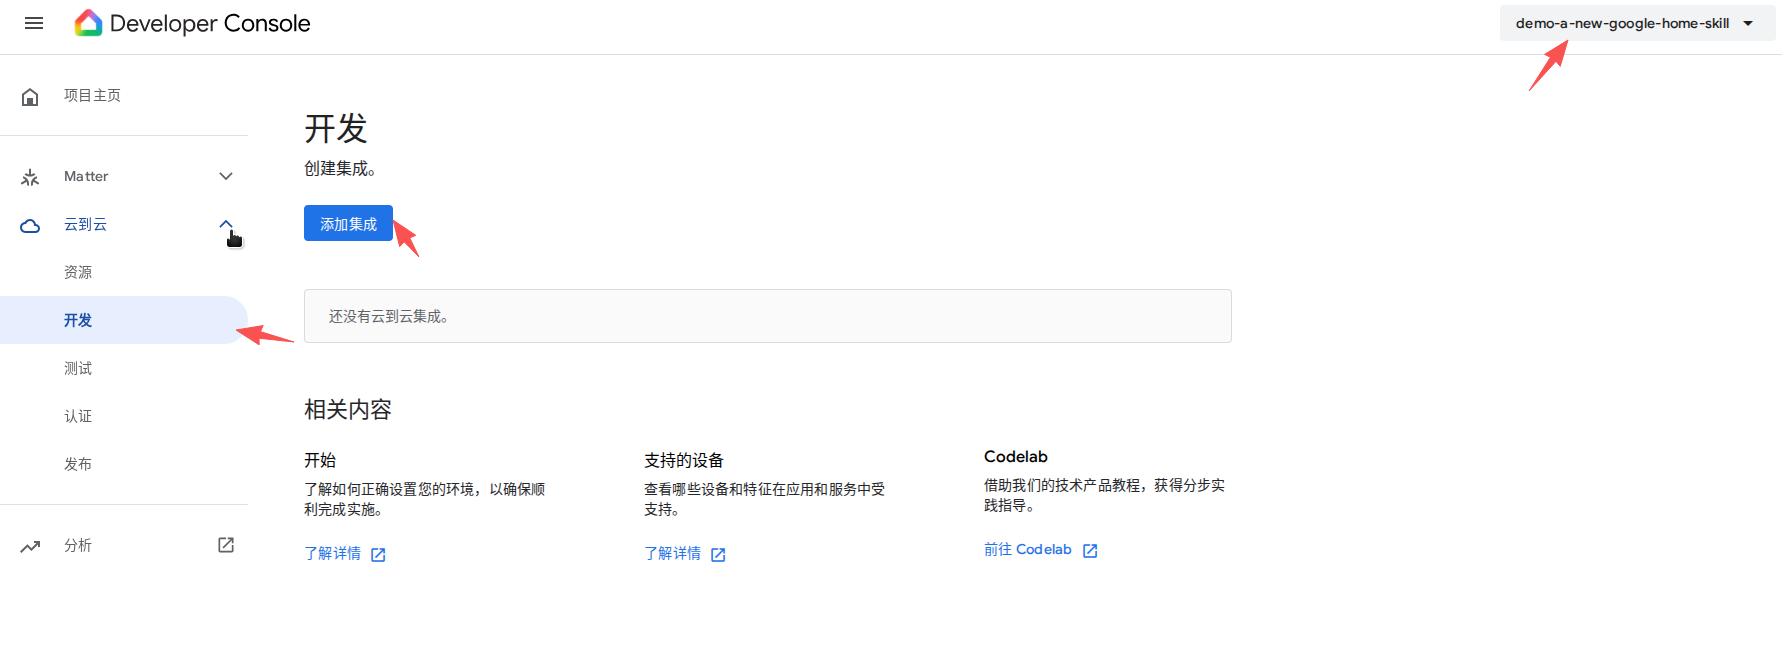Click the 支持的设备 card title
This screenshot has height=656, width=1782.
click(684, 460)
